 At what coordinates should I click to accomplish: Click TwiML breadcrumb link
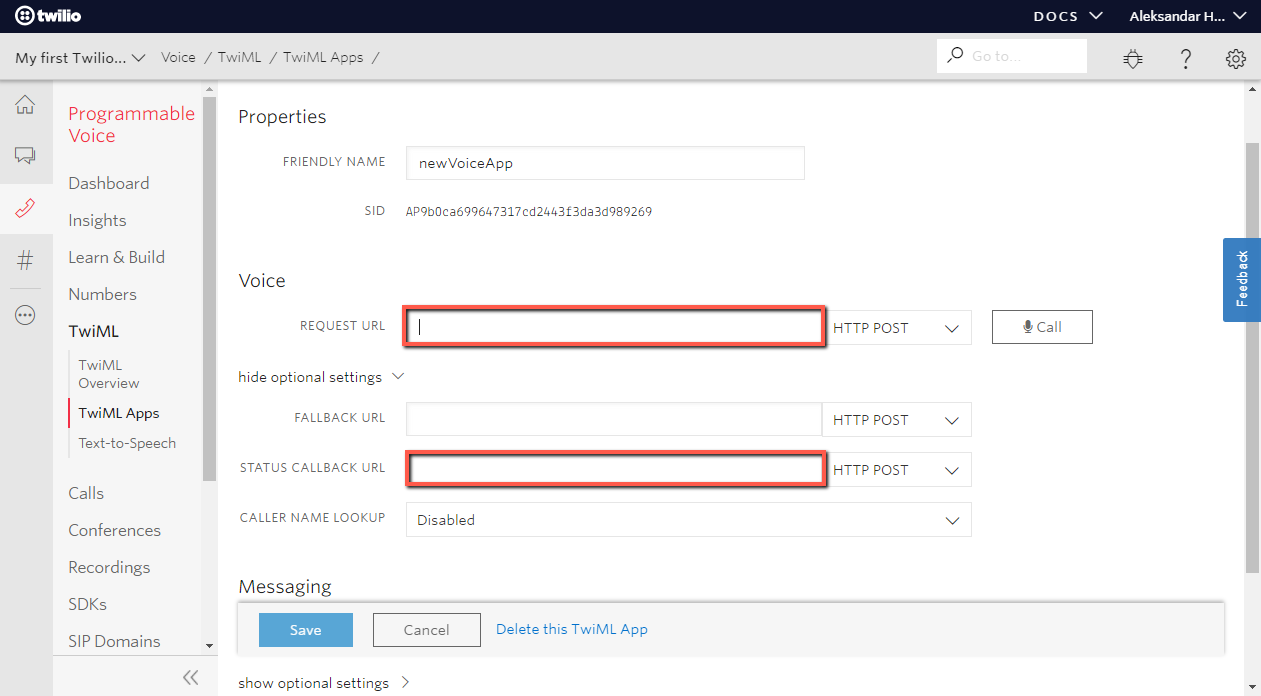(x=239, y=57)
